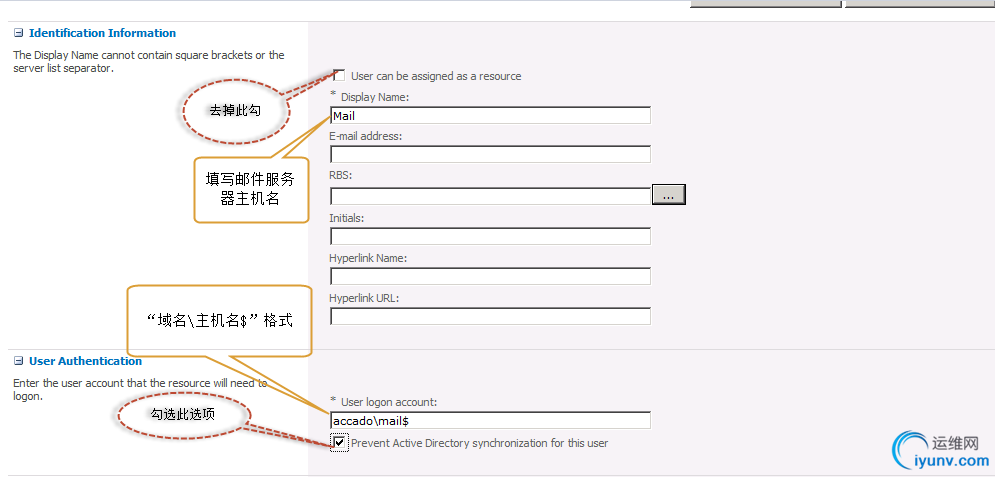Screen dimensions: 995x477
Task: Click the Display Name square brackets description text
Action: 148,62
